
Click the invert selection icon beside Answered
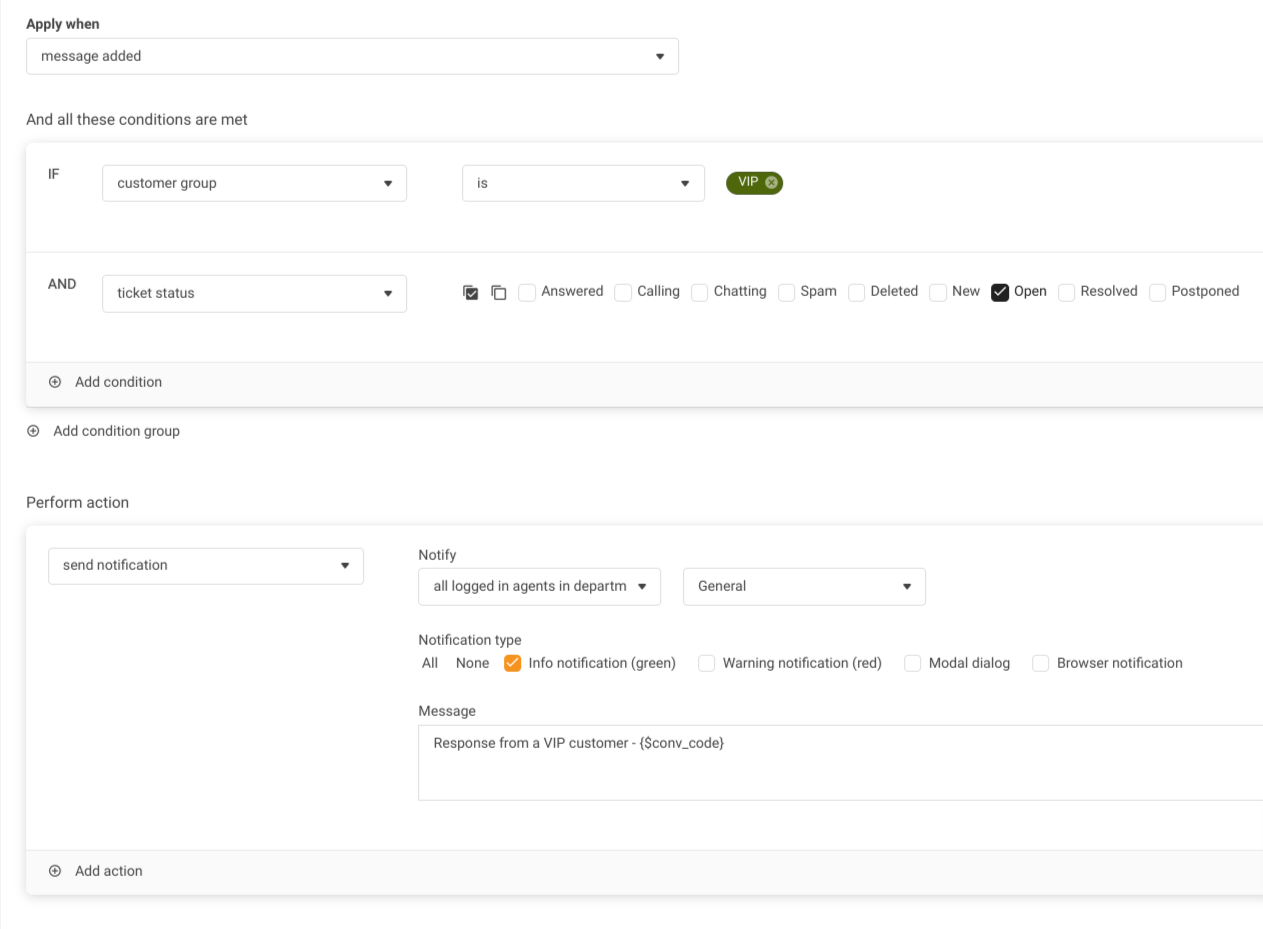coord(498,293)
